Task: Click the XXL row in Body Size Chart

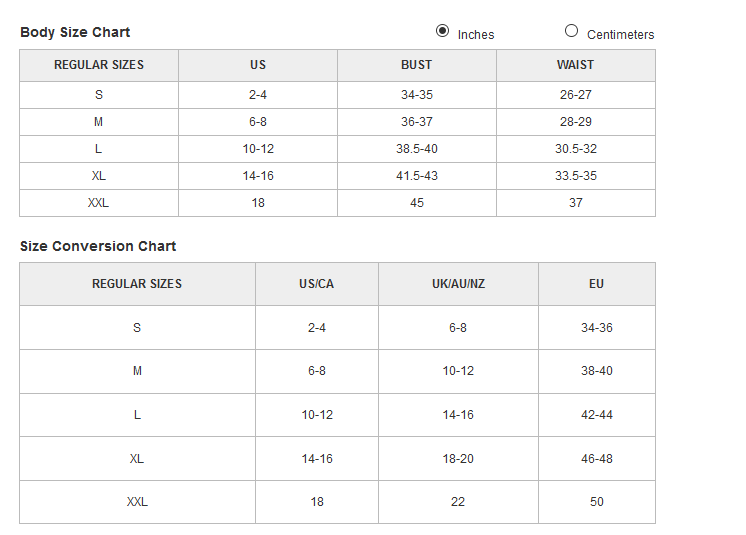Action: 98,203
